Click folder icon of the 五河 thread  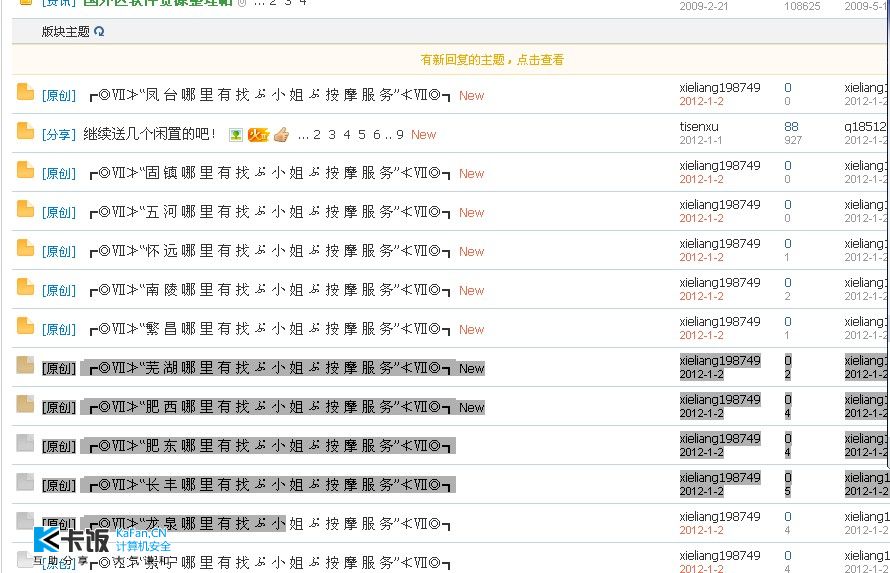point(25,209)
